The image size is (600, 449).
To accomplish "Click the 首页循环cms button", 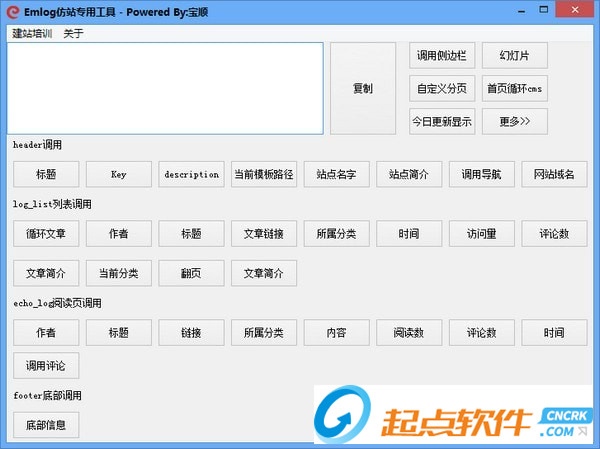I will coord(515,88).
